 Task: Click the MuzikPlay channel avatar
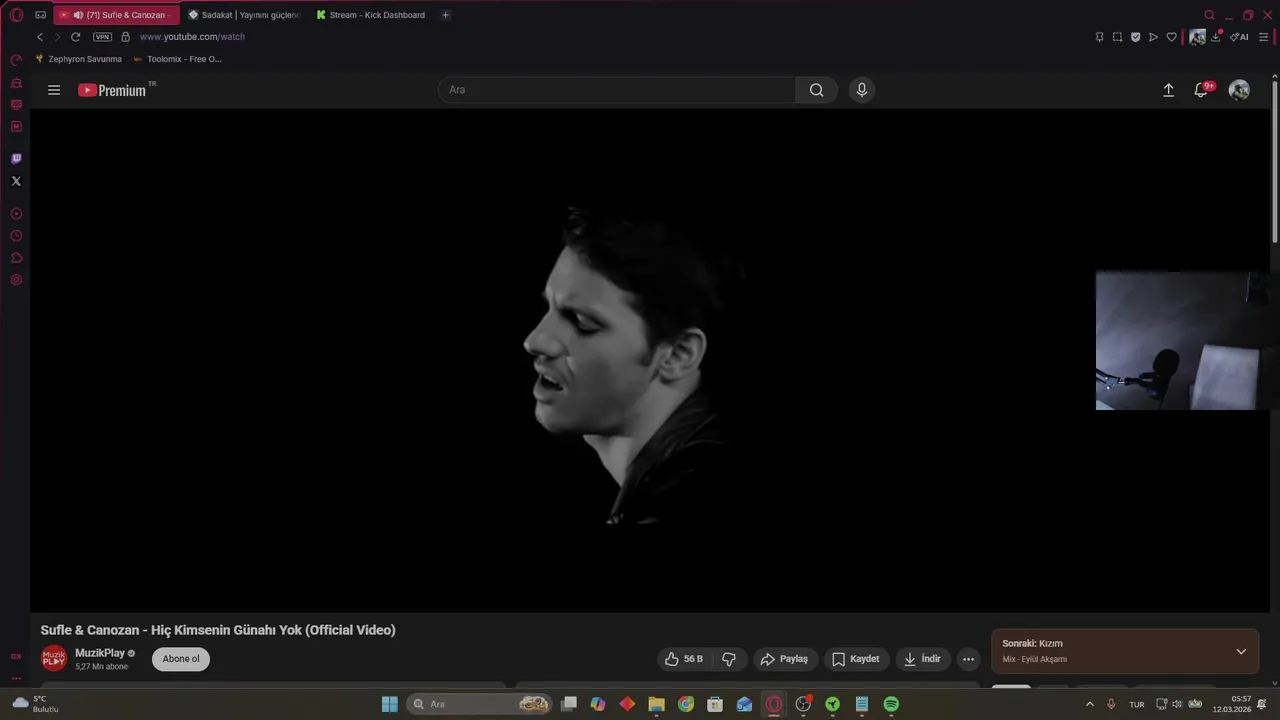point(54,658)
